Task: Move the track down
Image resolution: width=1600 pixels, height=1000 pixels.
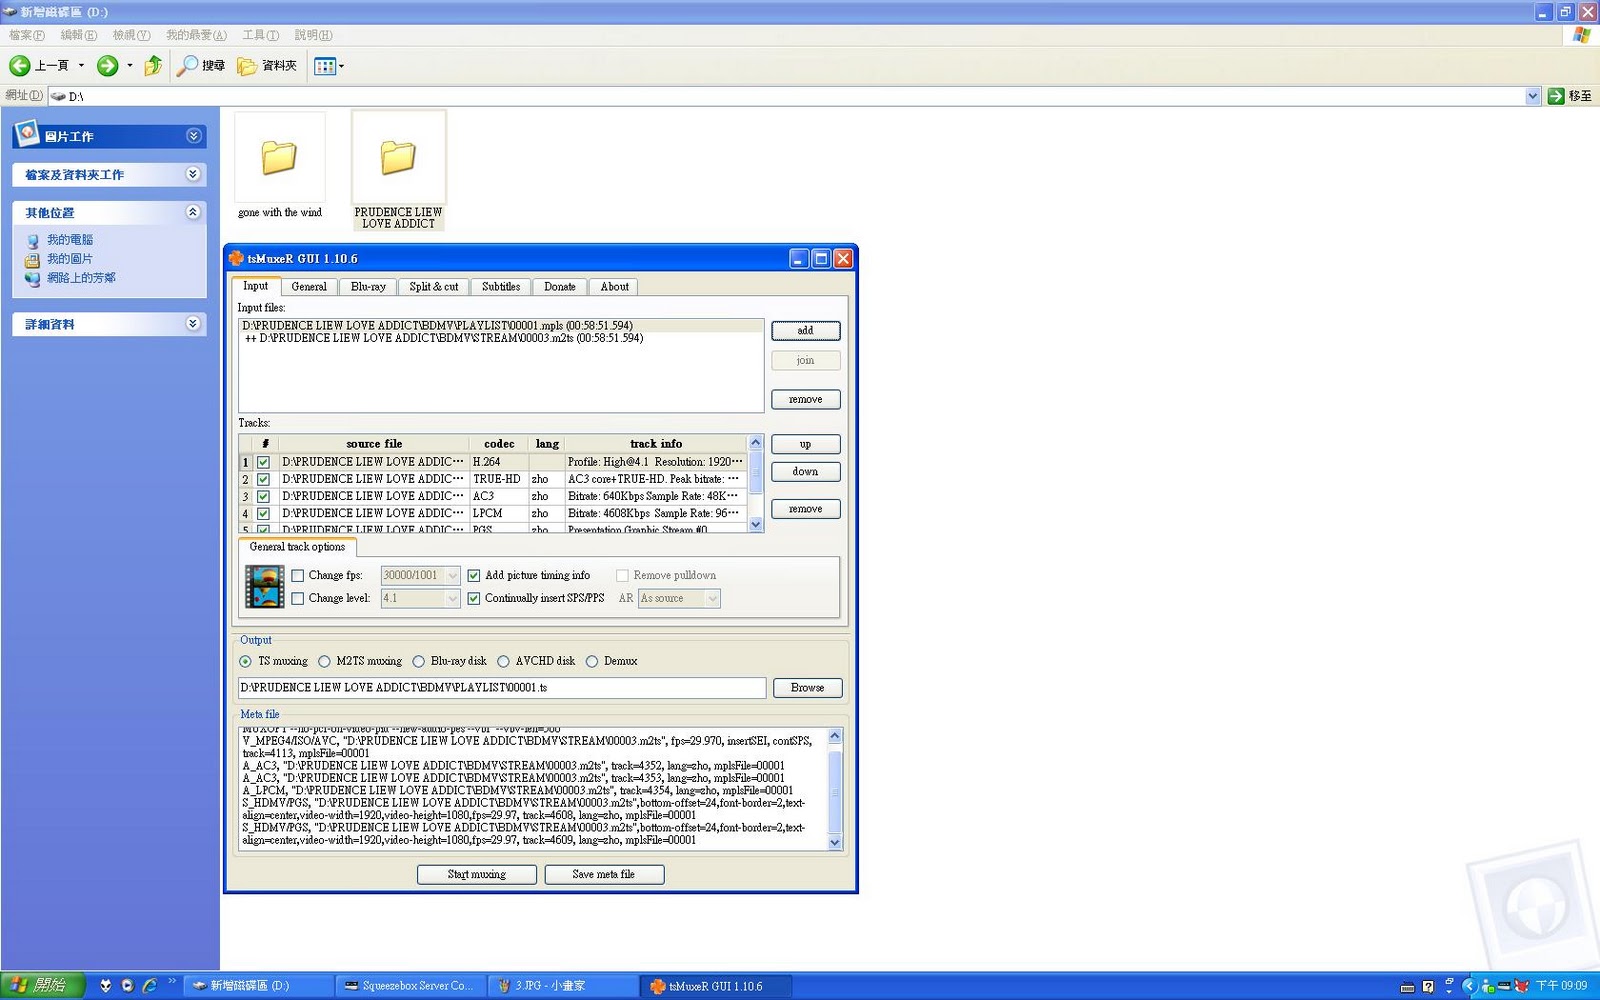Action: click(x=805, y=472)
